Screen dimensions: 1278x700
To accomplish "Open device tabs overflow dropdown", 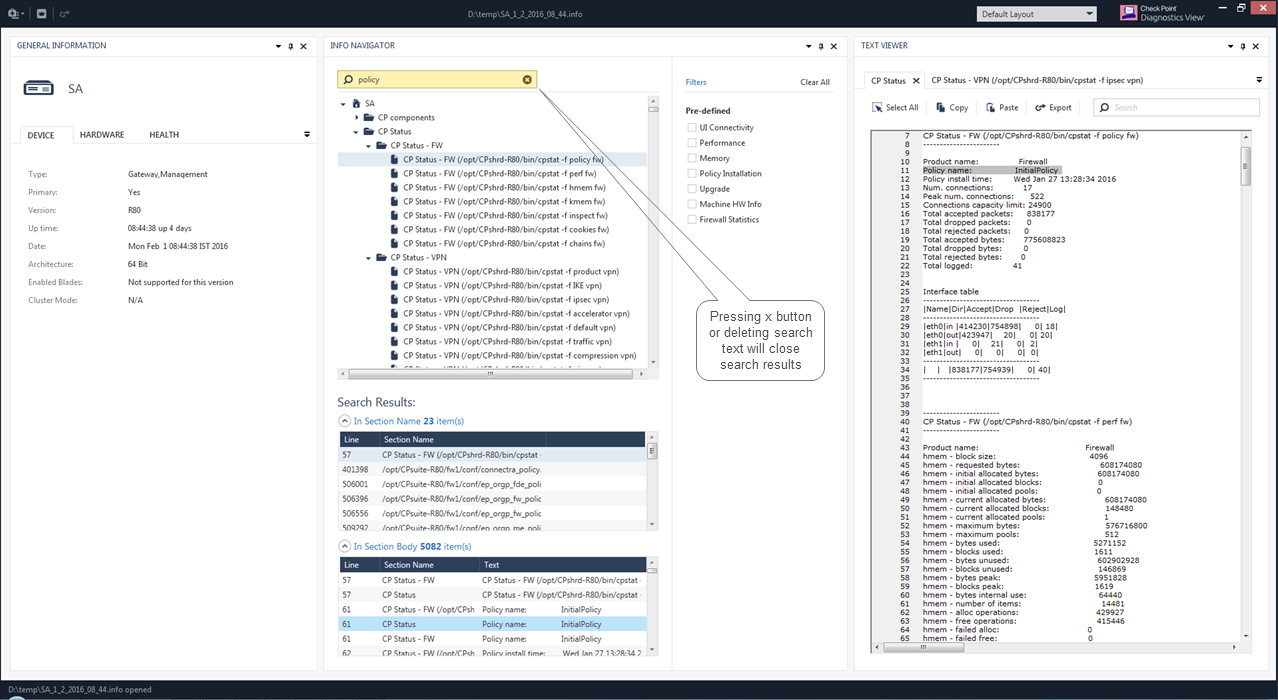I will 307,134.
